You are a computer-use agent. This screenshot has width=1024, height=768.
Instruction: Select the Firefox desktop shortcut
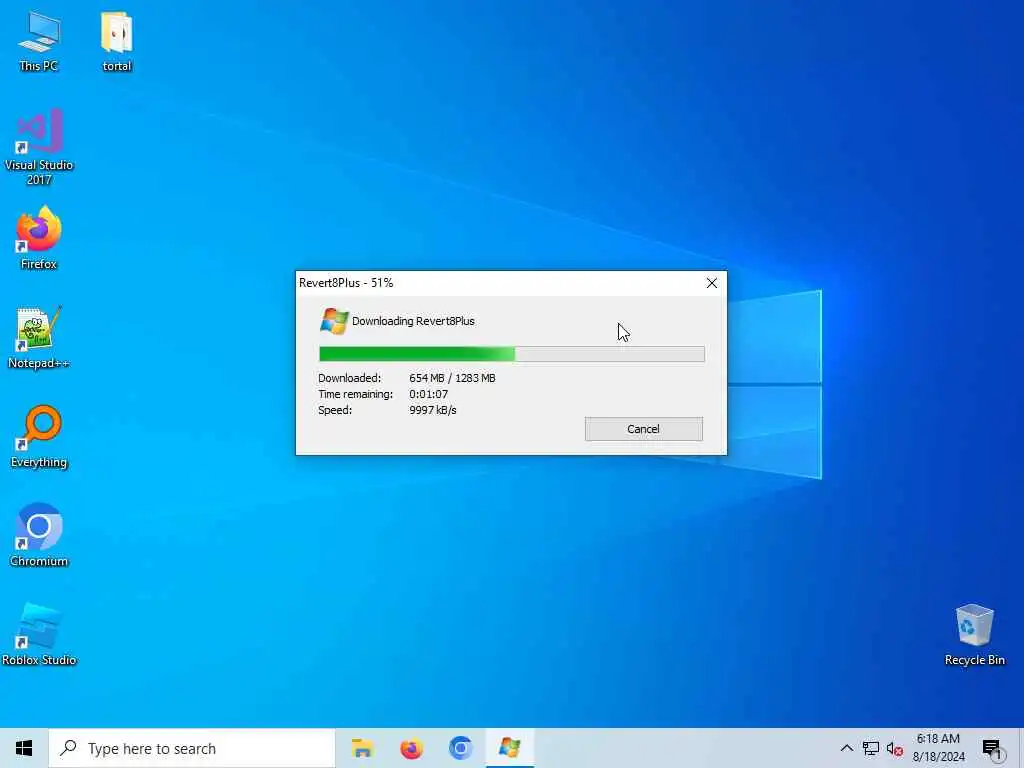(39, 238)
